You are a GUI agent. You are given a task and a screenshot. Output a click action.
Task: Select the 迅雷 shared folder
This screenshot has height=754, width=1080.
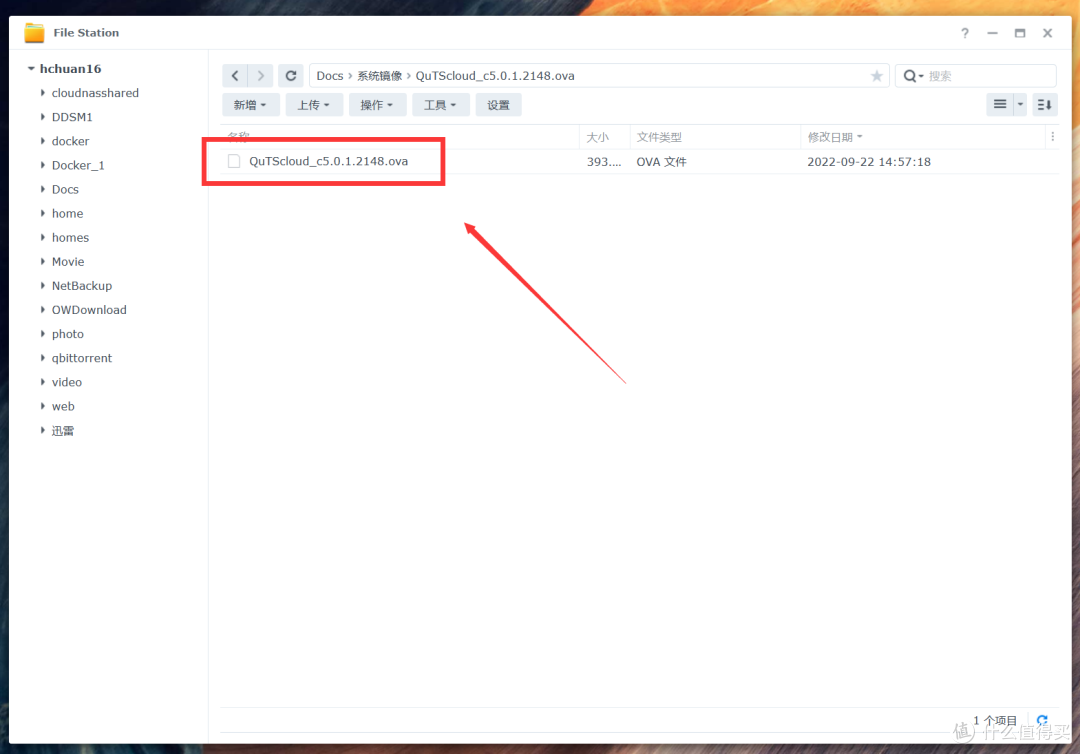coord(63,430)
